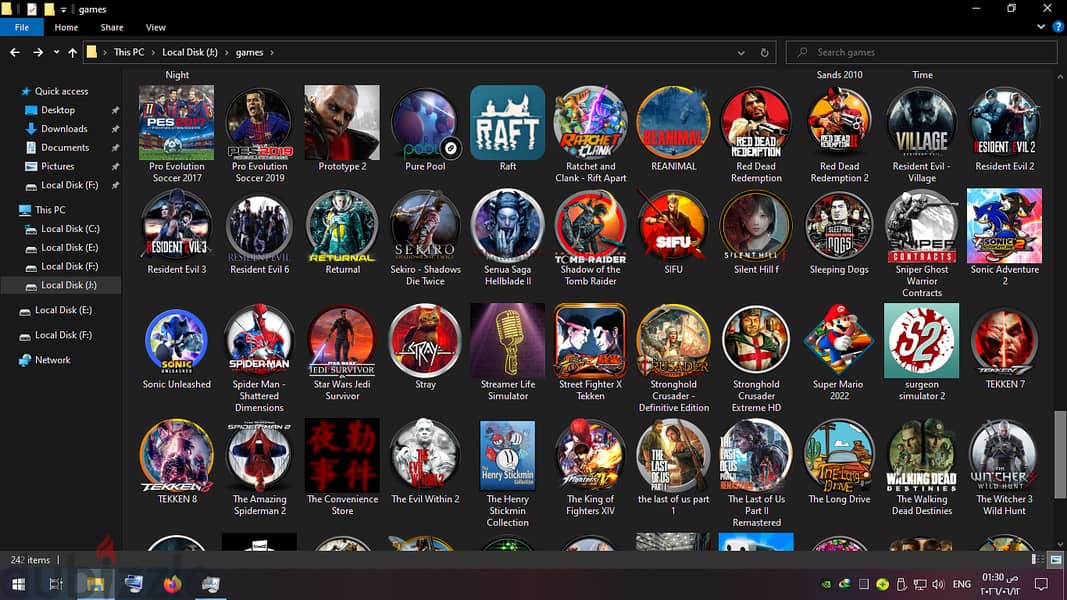Image resolution: width=1067 pixels, height=600 pixels.
Task: Open Pictures in the navigation pane
Action: tap(57, 166)
